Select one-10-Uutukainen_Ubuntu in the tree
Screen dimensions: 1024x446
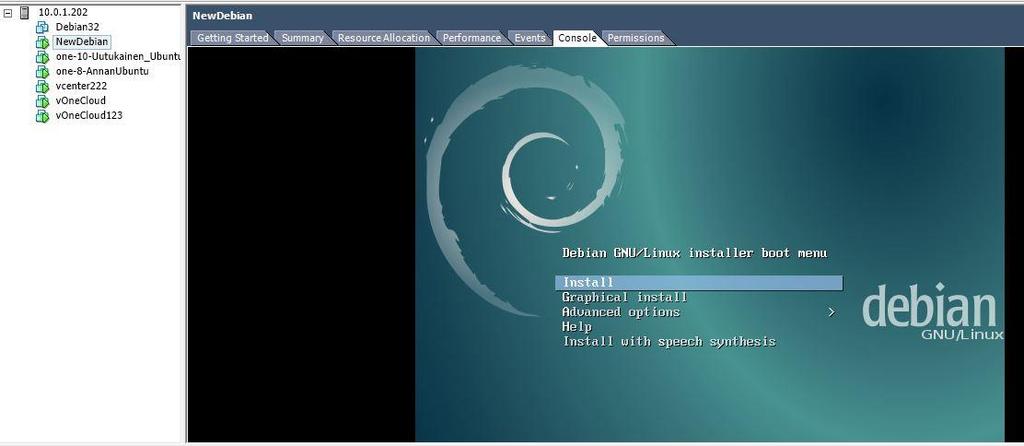click(118, 56)
